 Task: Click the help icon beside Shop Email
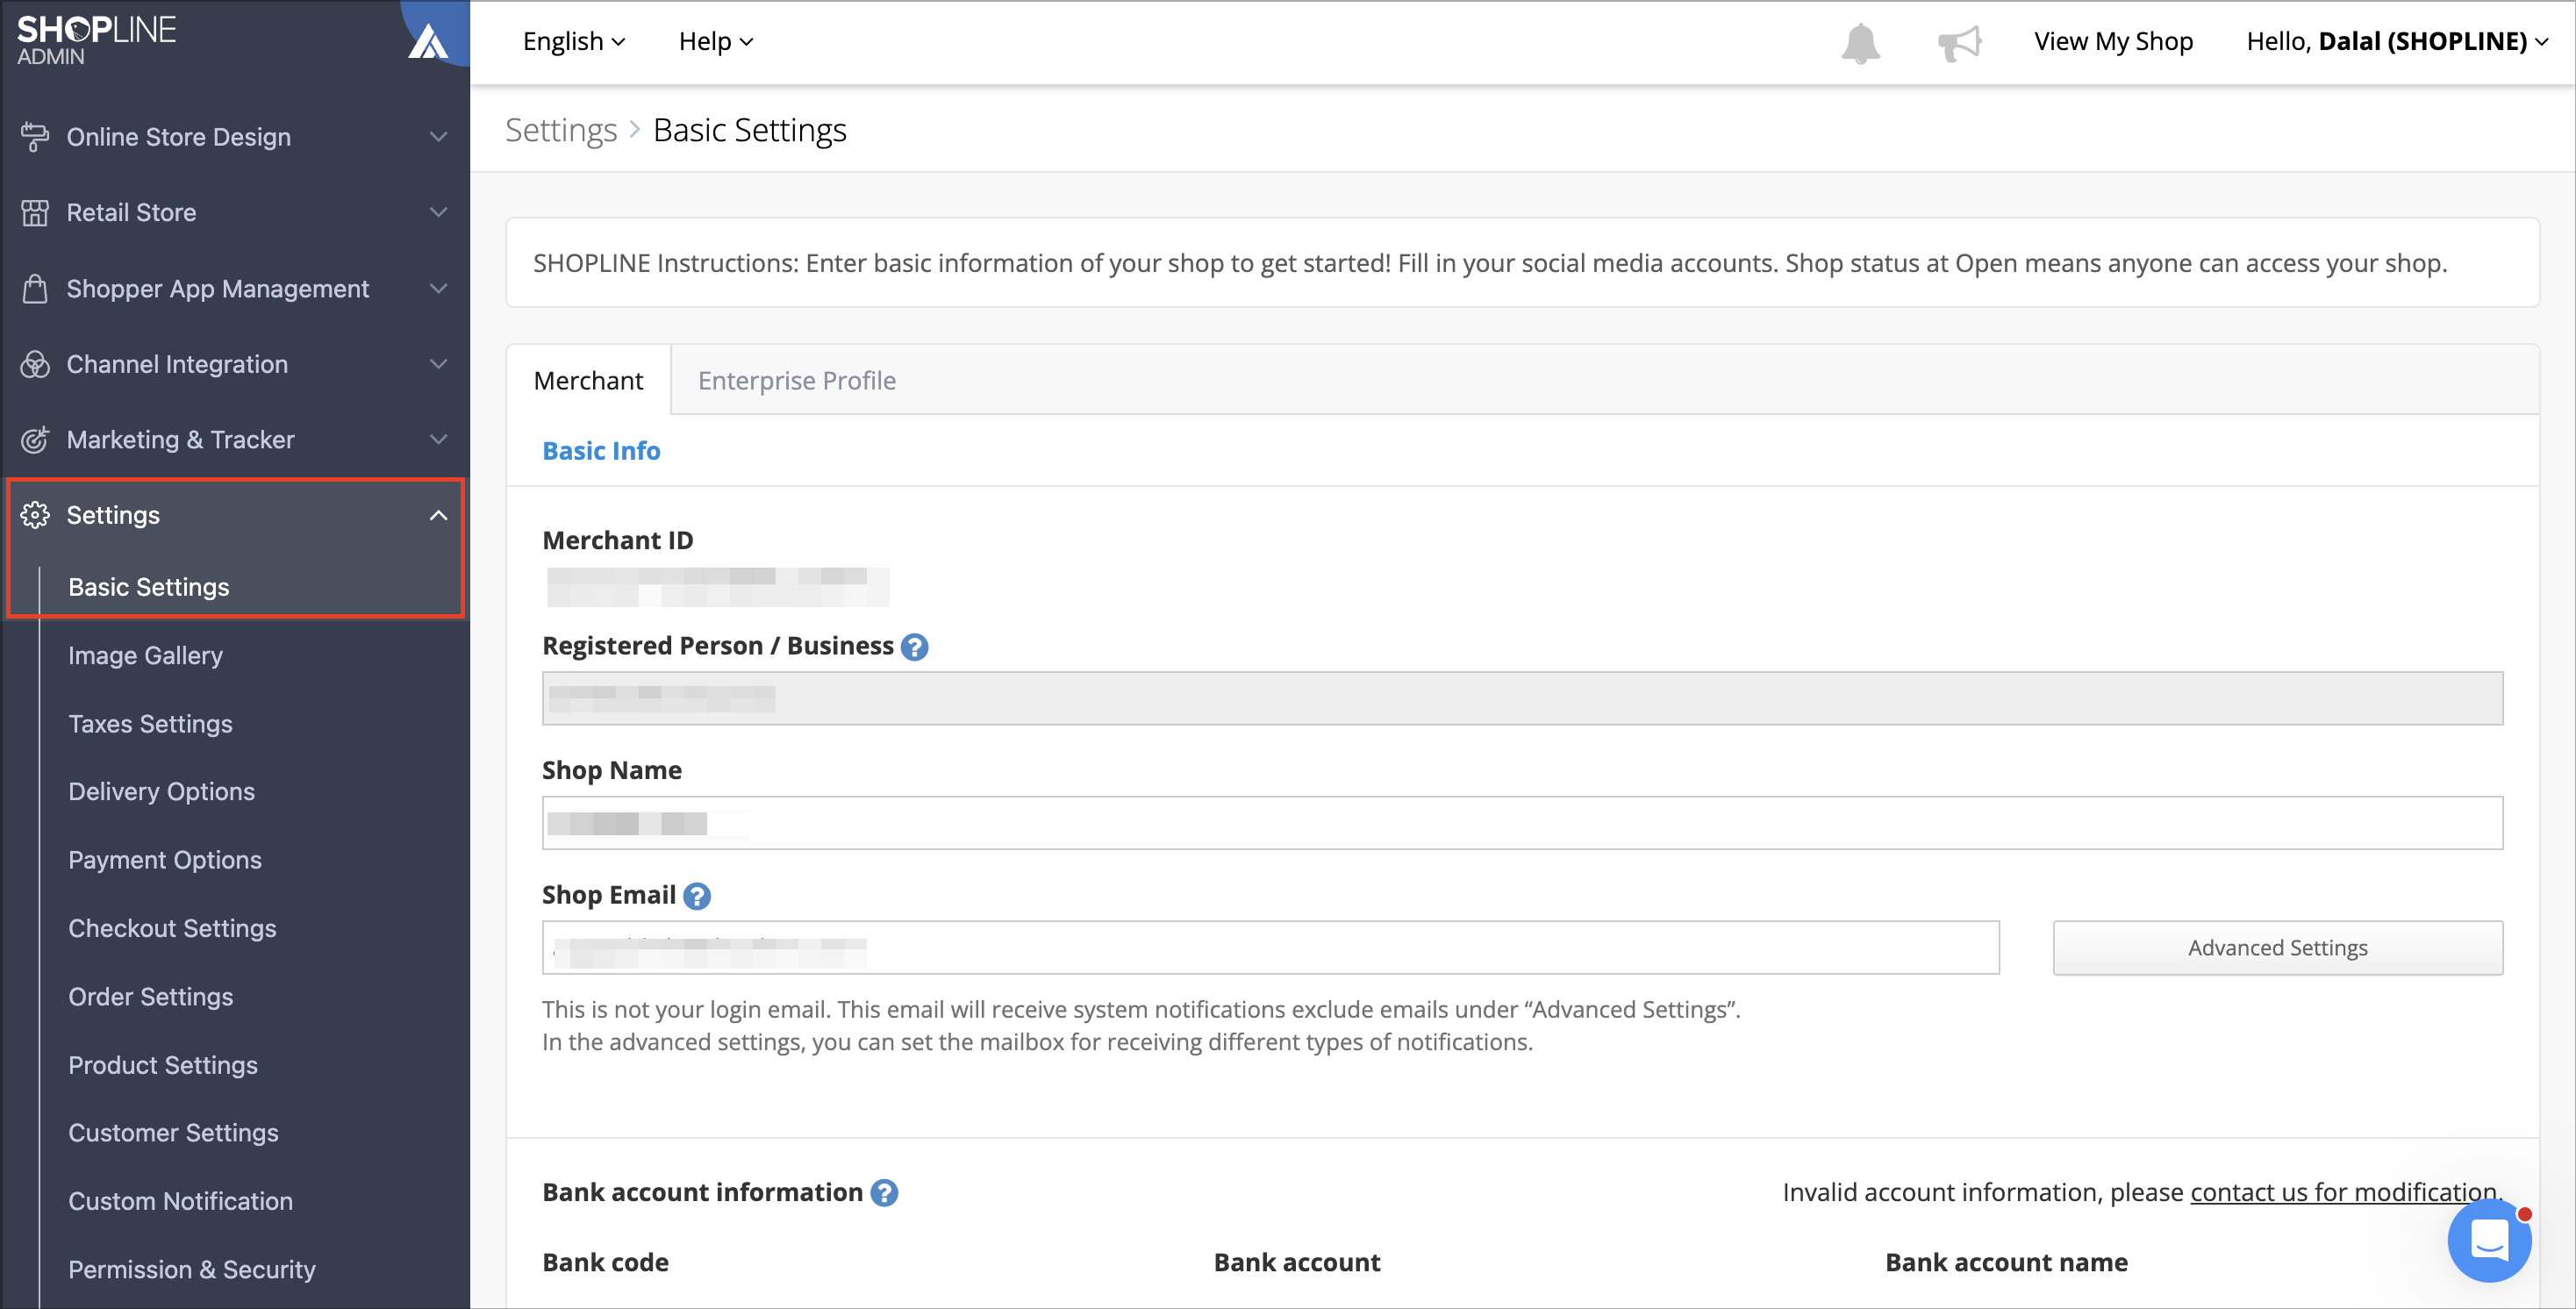(697, 896)
